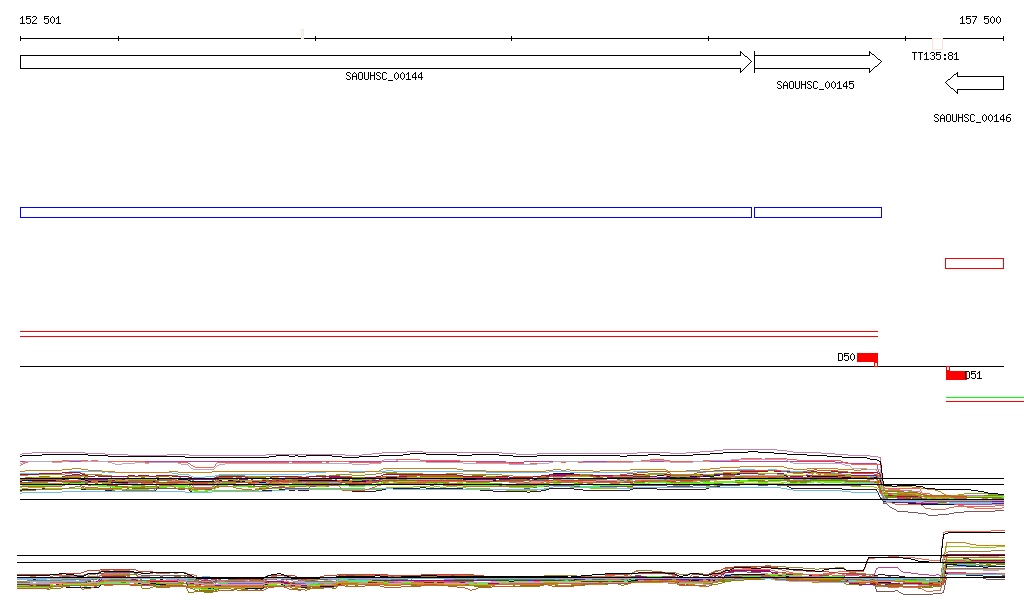Select the red outlined rectangle under SAOUHSC_00146

(x=974, y=264)
